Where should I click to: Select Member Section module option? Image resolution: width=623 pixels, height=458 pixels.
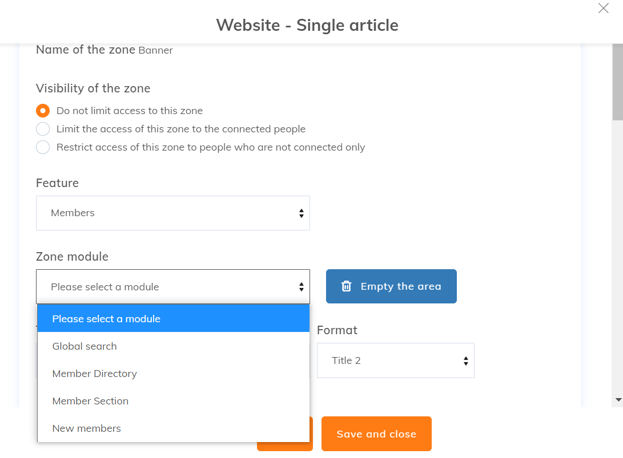[90, 401]
